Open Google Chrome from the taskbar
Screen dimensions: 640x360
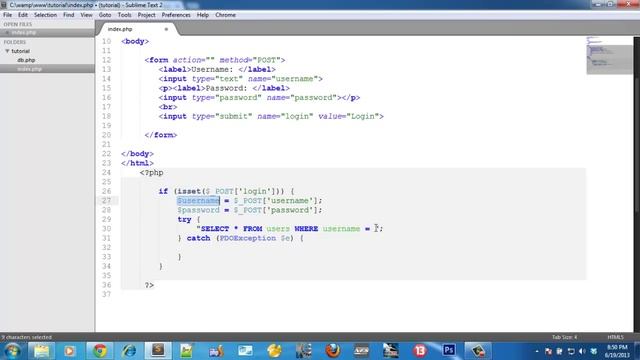coord(100,351)
